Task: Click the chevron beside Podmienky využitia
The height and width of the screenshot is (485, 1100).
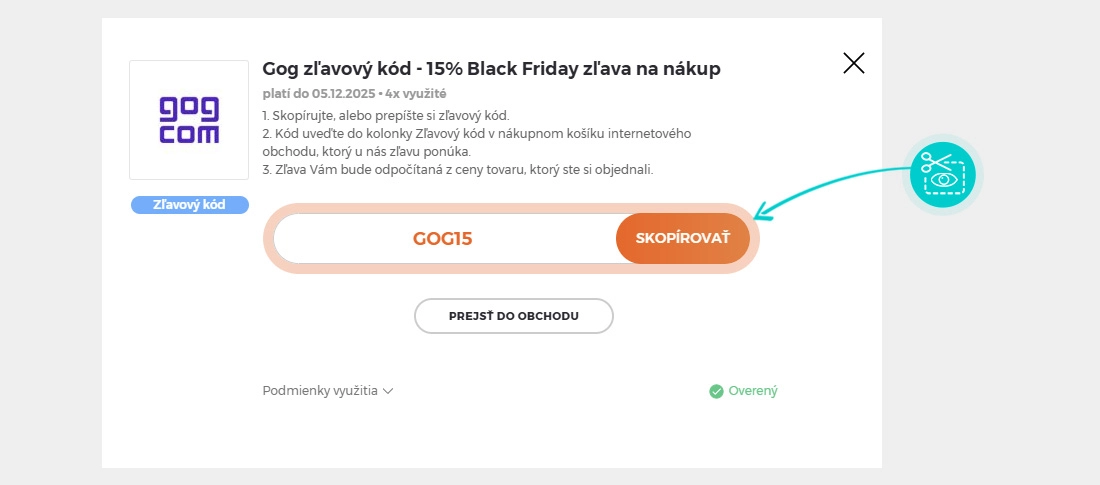Action: coord(388,391)
